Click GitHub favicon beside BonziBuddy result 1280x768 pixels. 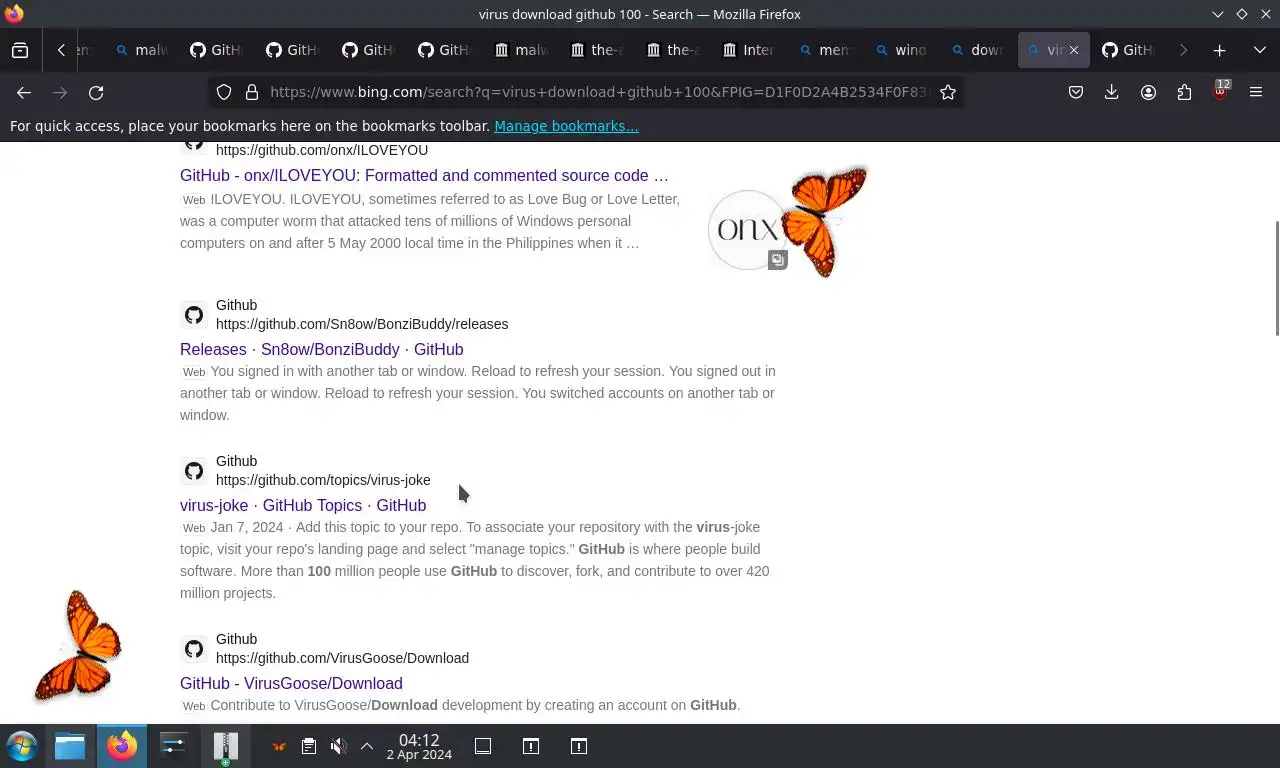(194, 315)
